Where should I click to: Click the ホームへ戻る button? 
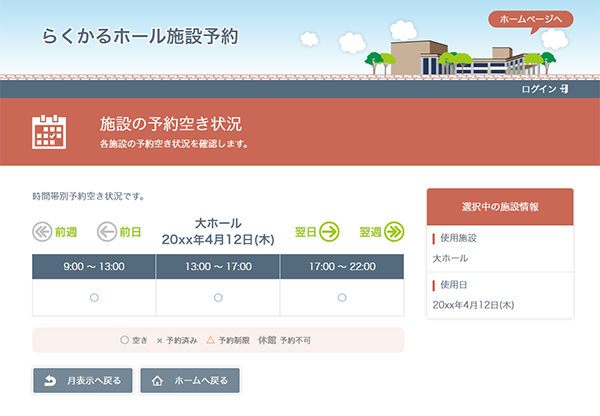190,380
